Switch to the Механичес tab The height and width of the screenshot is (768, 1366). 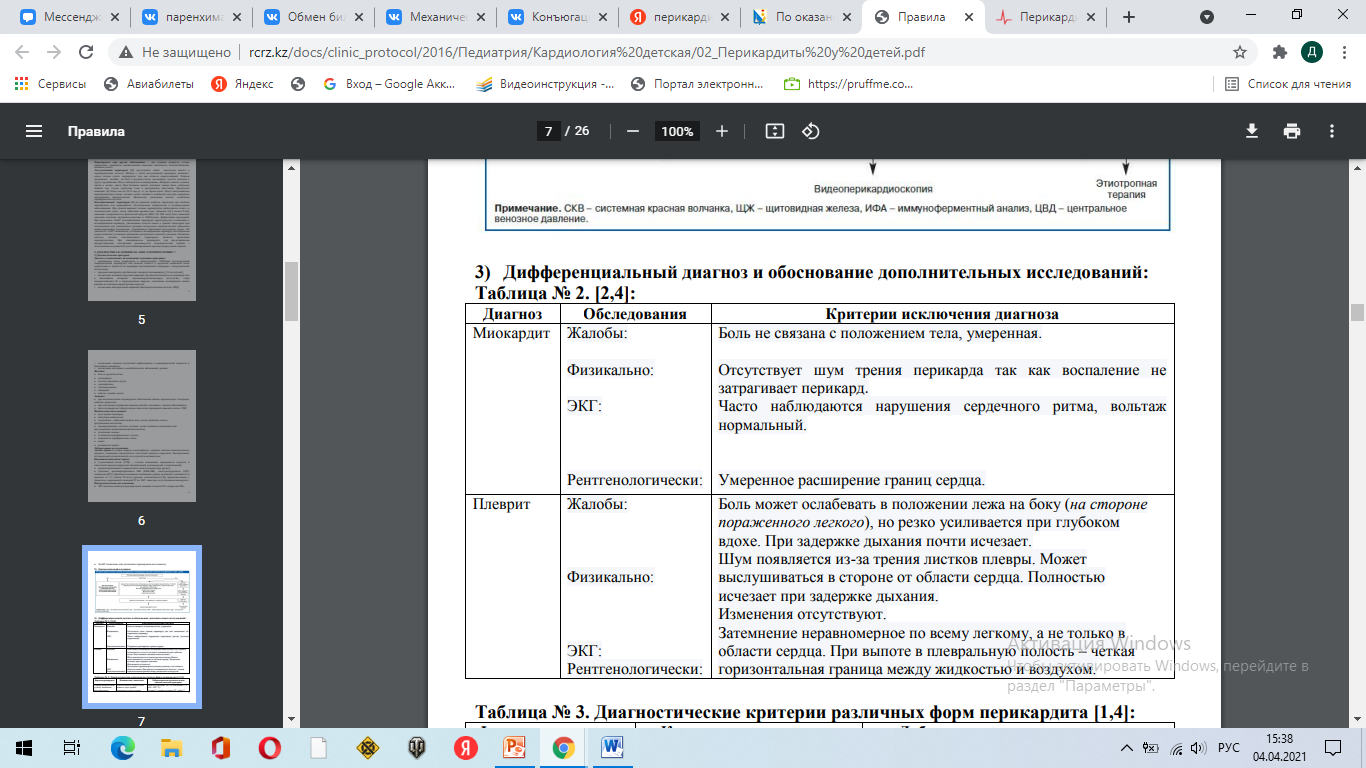pos(431,17)
